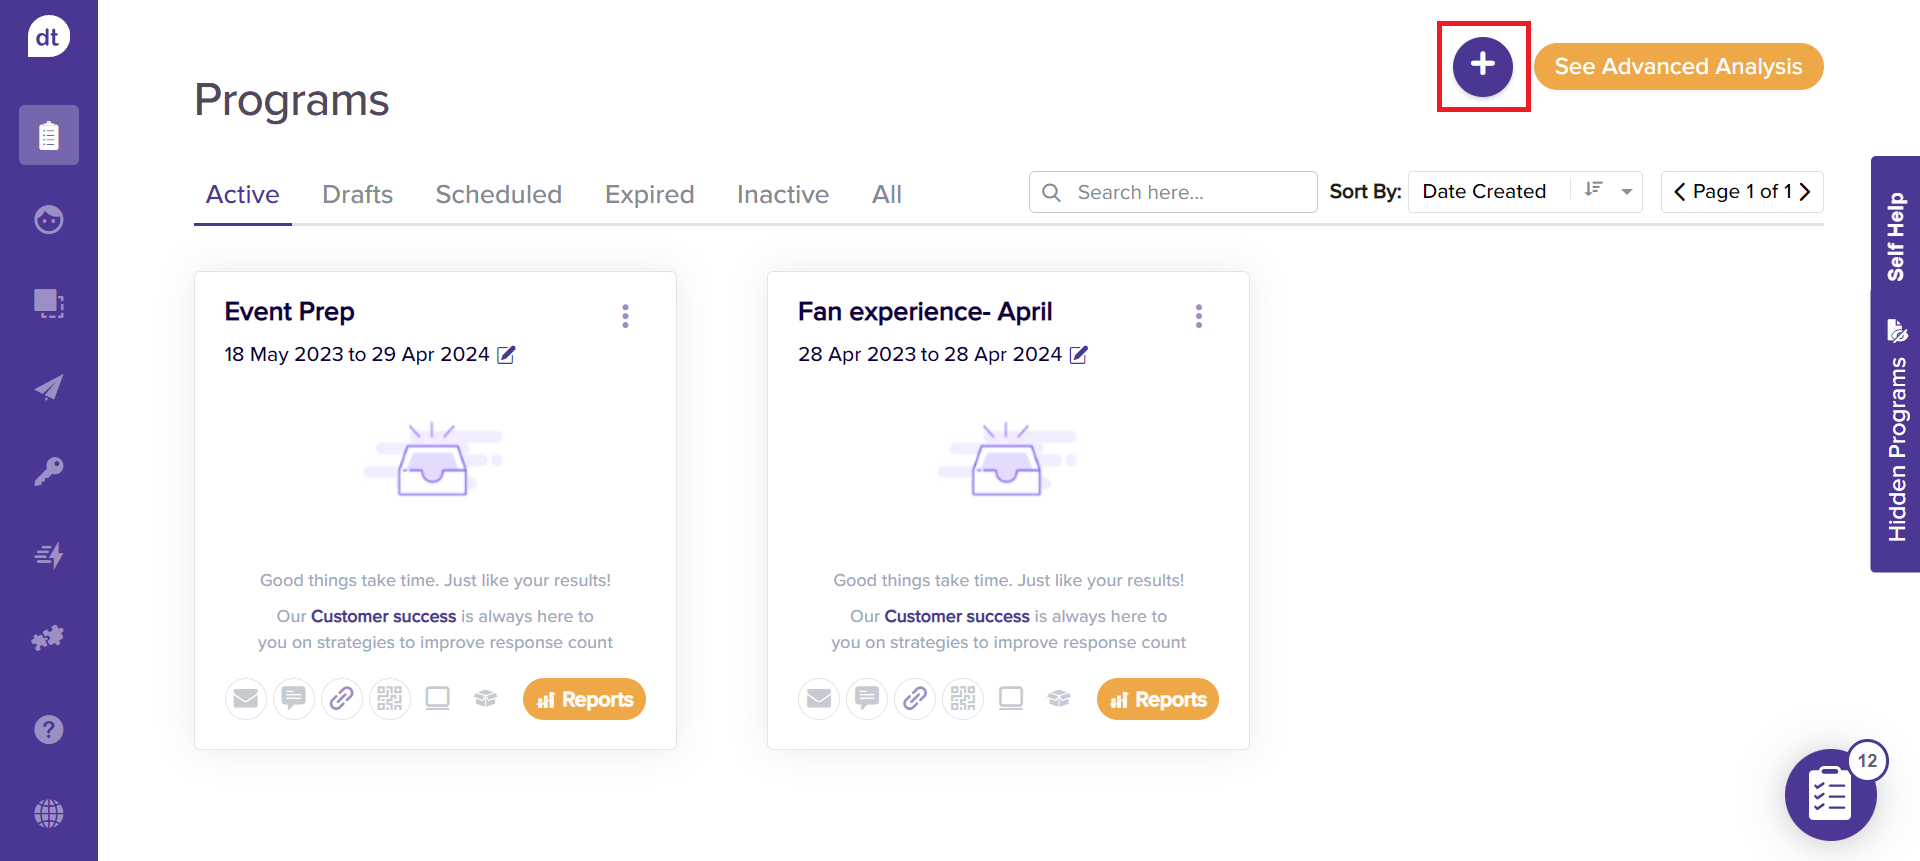
Task: Open the three-dot menu on Event Prep
Action: point(626,316)
